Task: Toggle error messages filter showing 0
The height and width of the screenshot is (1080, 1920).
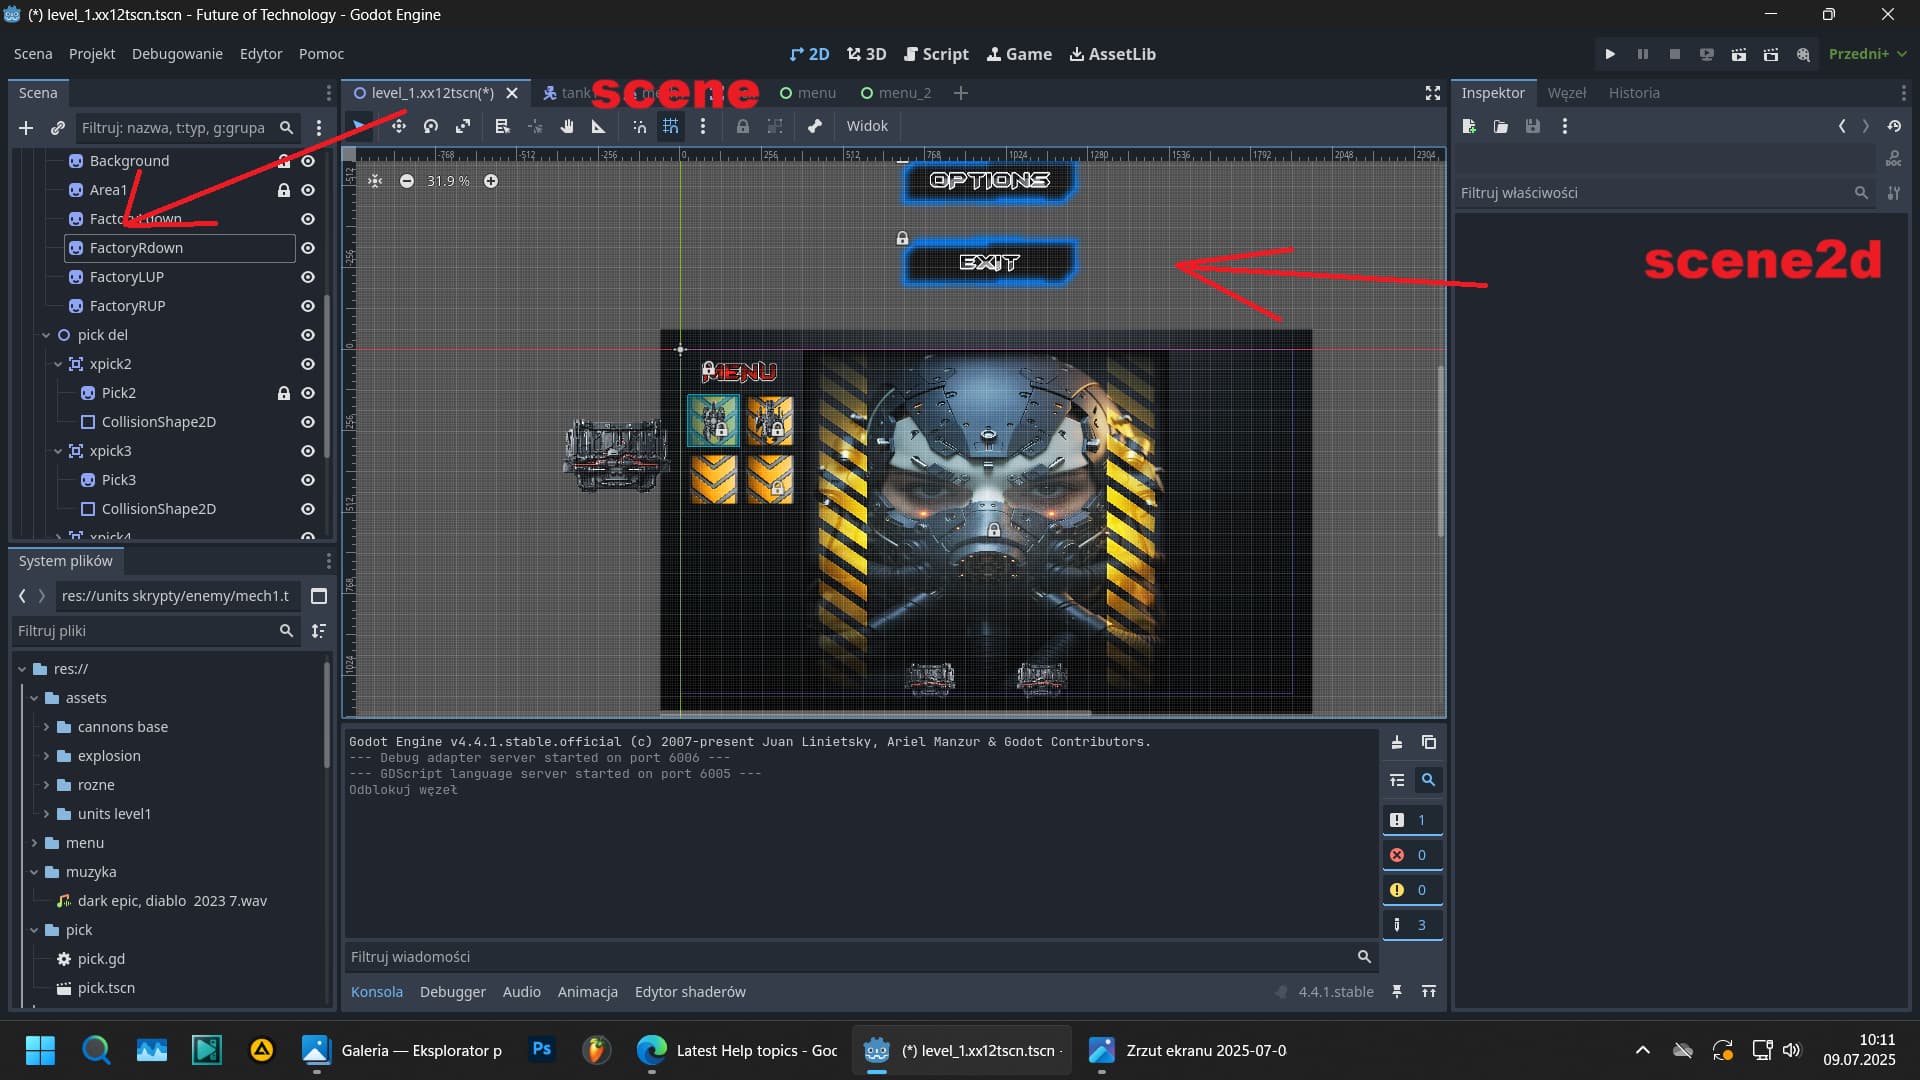Action: 1411,855
